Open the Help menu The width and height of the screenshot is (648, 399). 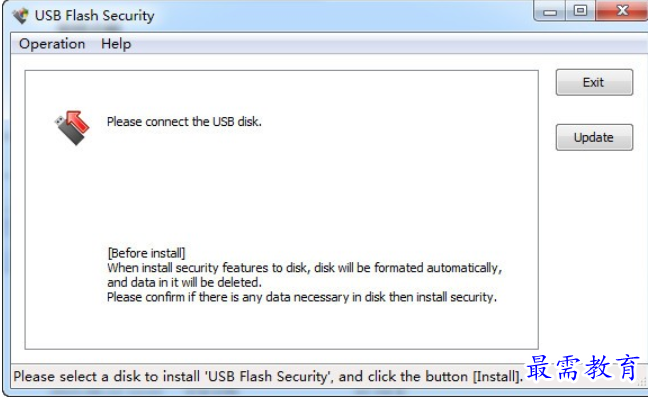coord(116,44)
